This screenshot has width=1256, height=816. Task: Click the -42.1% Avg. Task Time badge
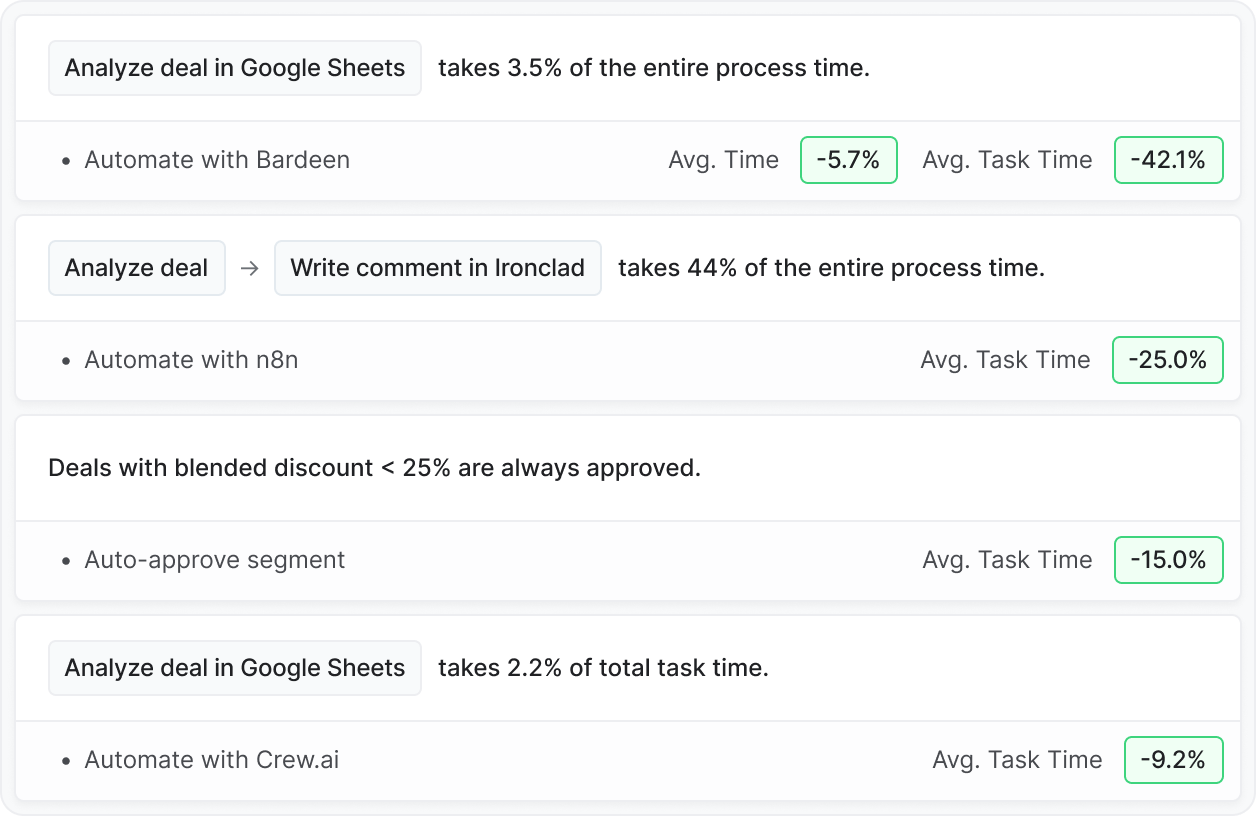coord(1168,160)
